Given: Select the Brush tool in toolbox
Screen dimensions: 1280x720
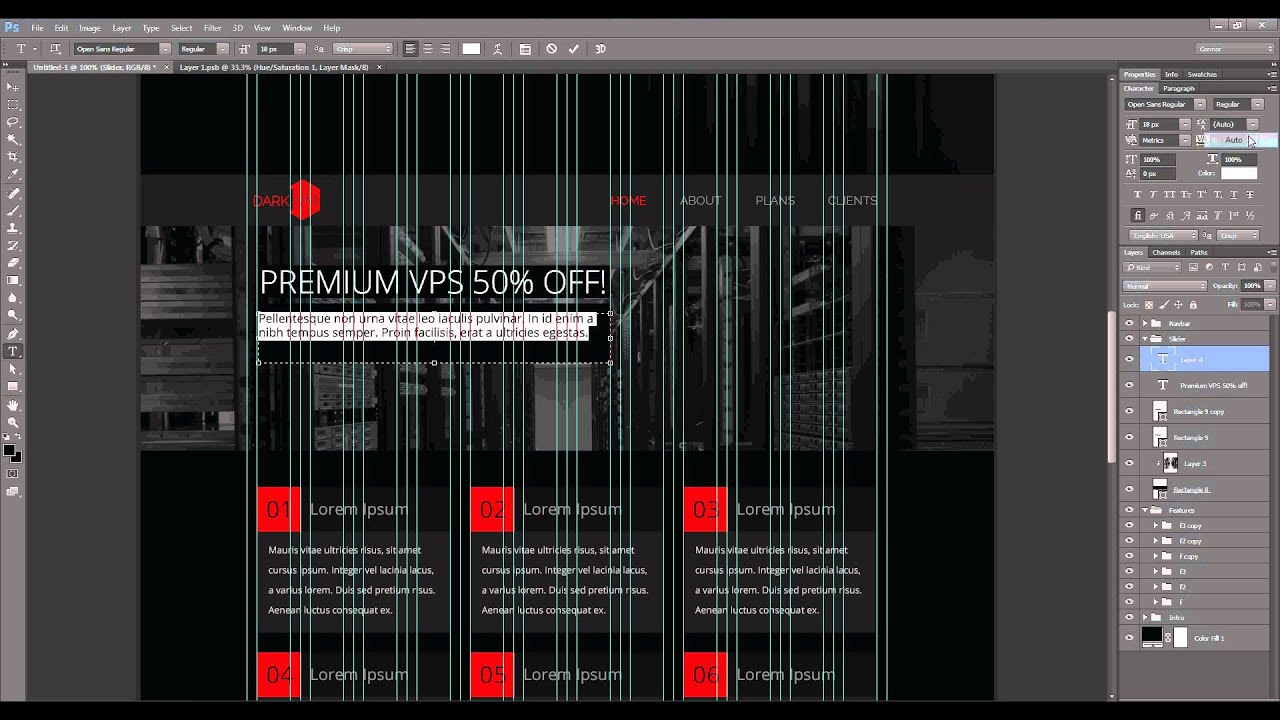Looking at the screenshot, I should (13, 210).
